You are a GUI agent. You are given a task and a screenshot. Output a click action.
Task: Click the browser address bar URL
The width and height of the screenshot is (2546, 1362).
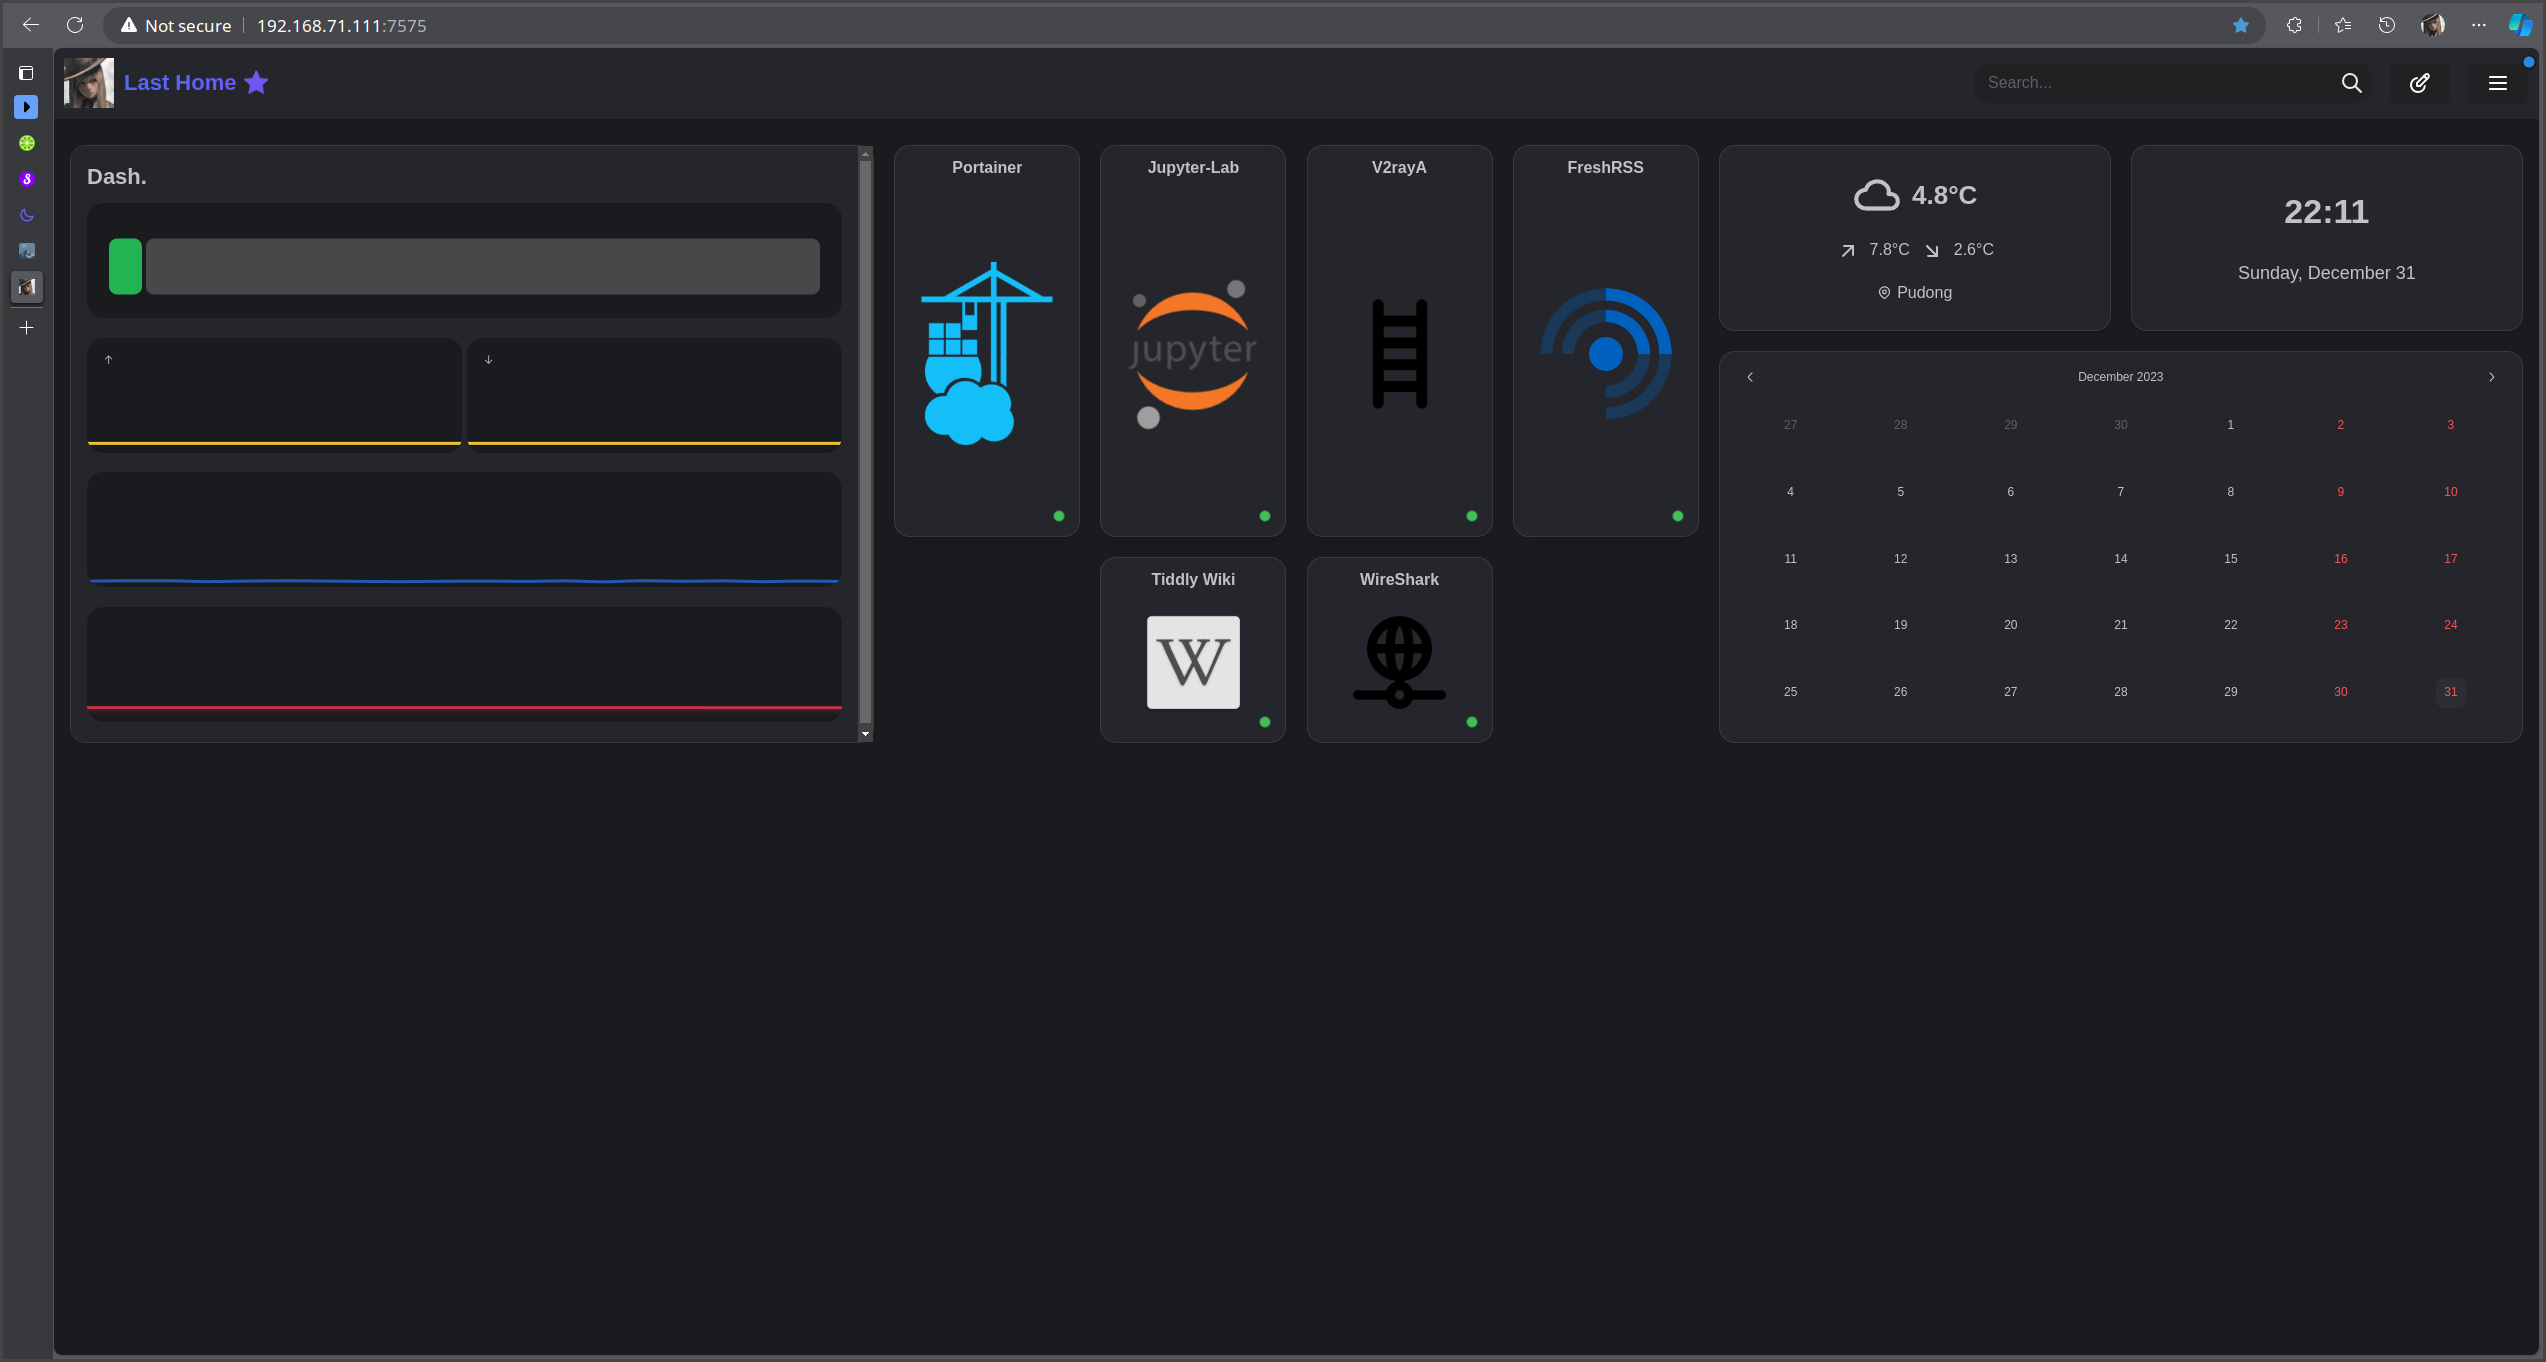pyautogui.click(x=341, y=26)
